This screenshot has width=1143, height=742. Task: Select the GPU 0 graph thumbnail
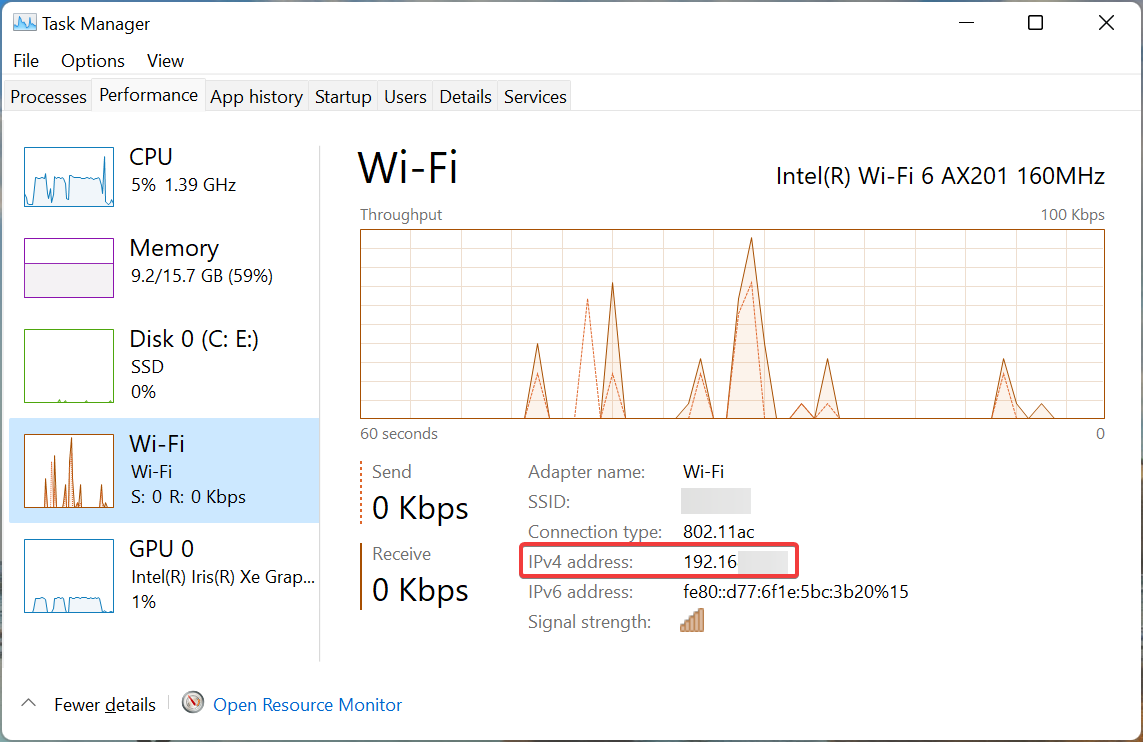69,576
